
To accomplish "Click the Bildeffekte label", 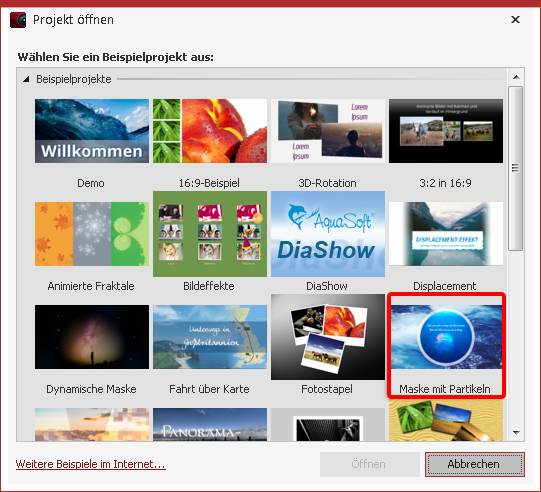I will coord(209,286).
